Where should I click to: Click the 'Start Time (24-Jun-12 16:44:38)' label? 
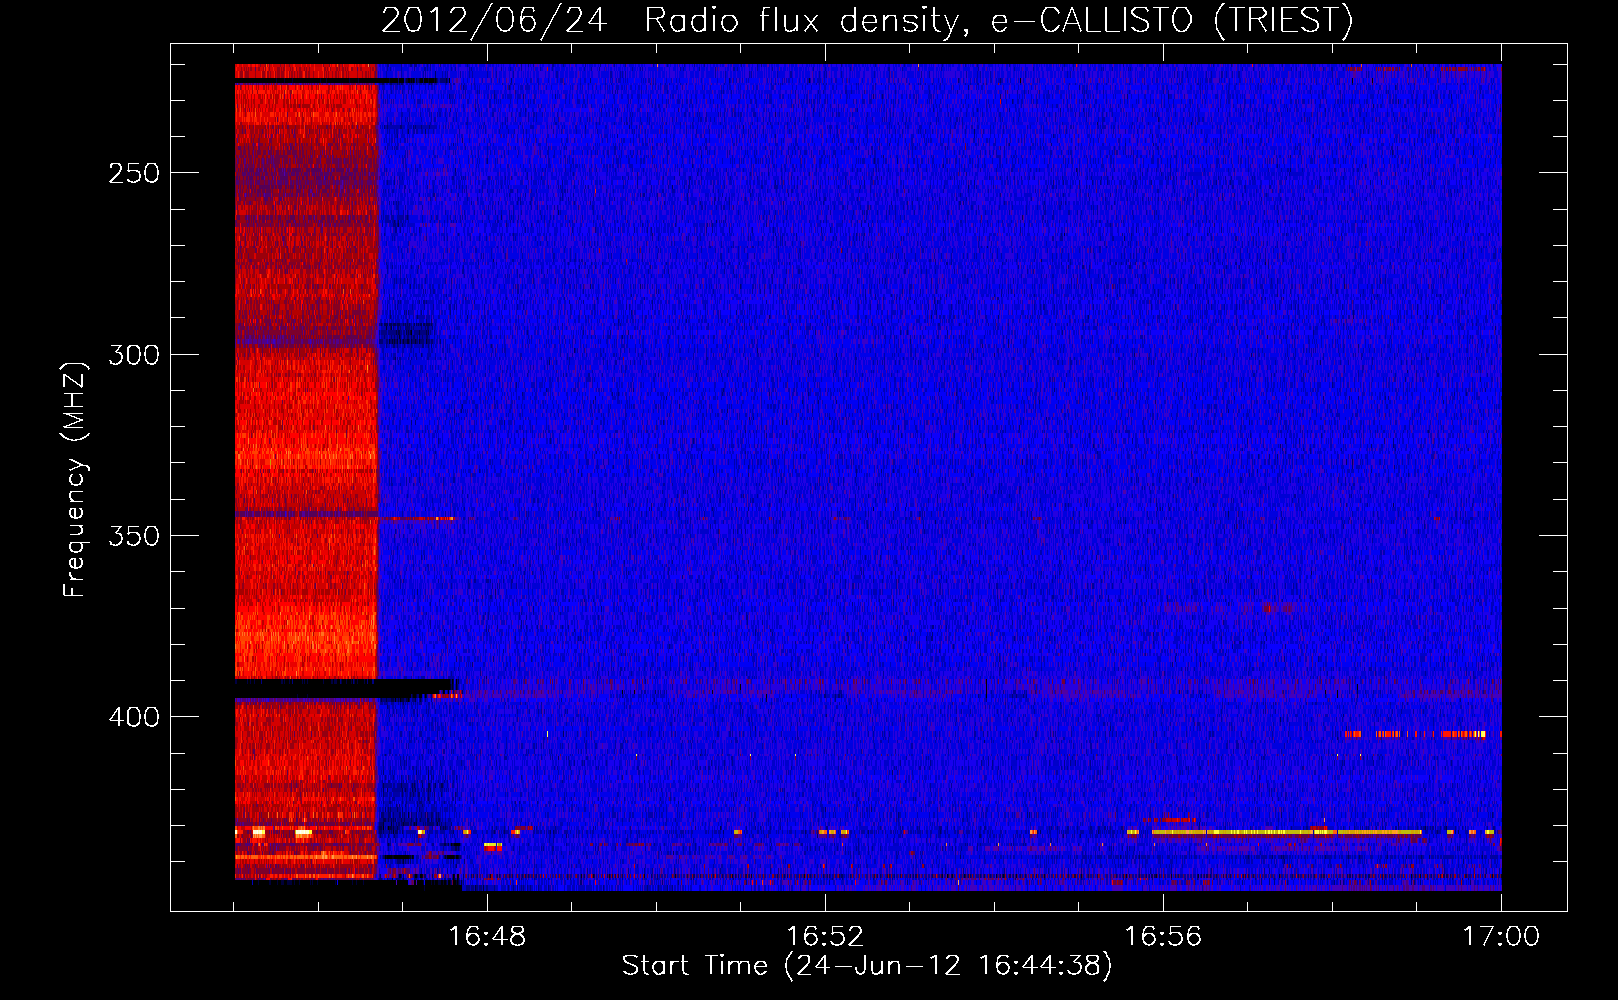(x=867, y=966)
